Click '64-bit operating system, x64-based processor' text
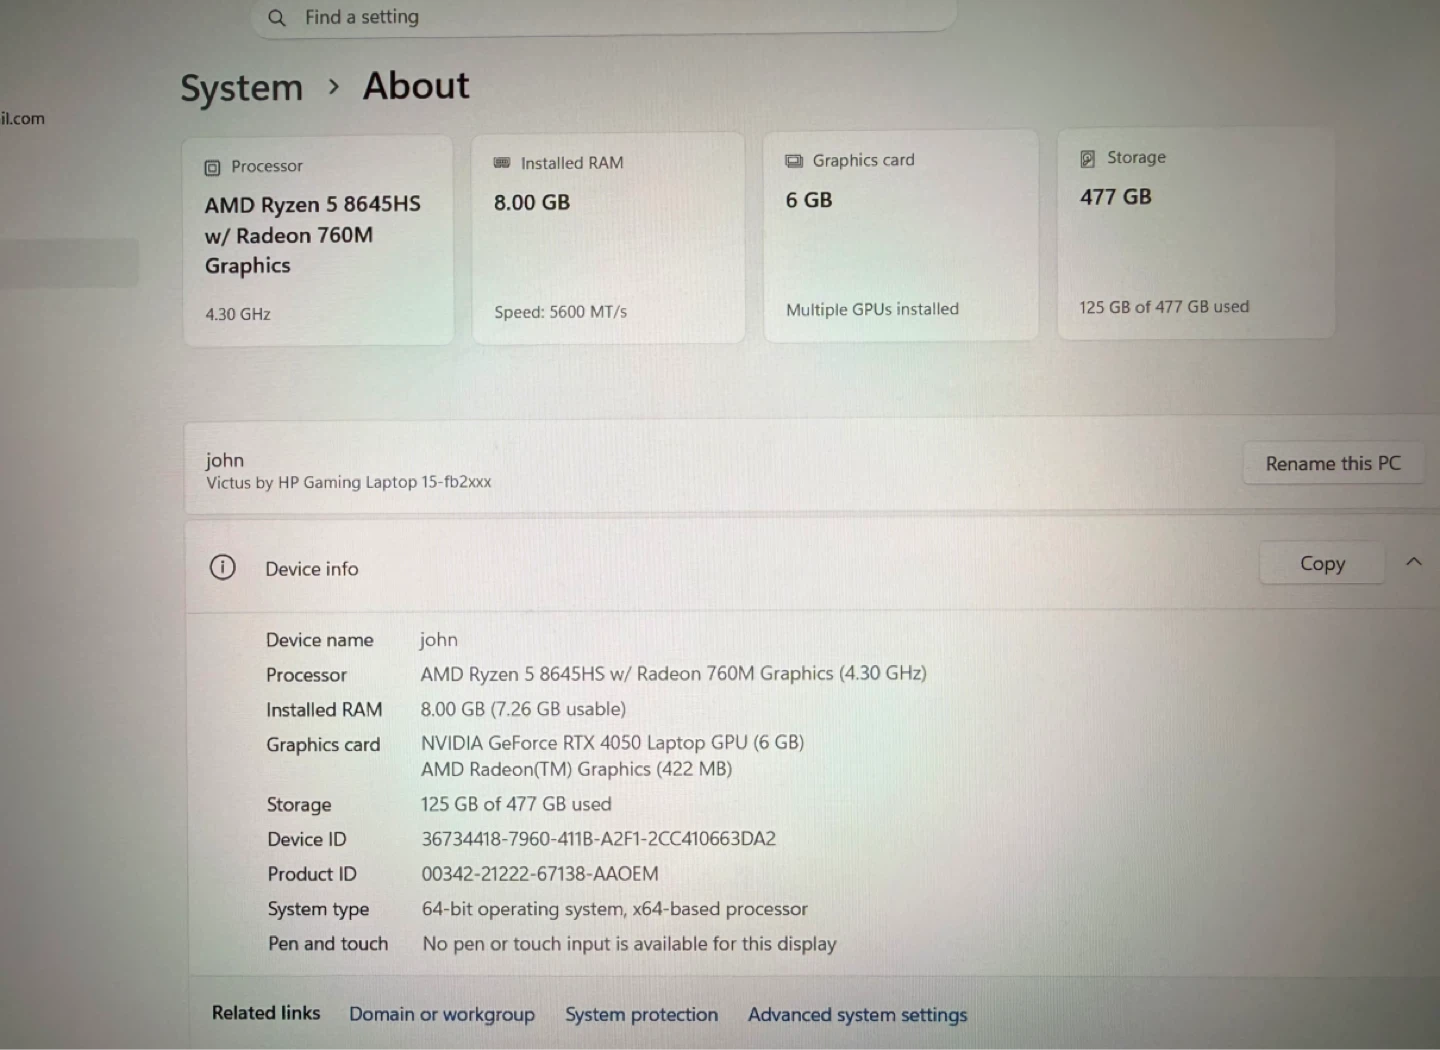Viewport: 1440px width, 1050px height. tap(614, 909)
